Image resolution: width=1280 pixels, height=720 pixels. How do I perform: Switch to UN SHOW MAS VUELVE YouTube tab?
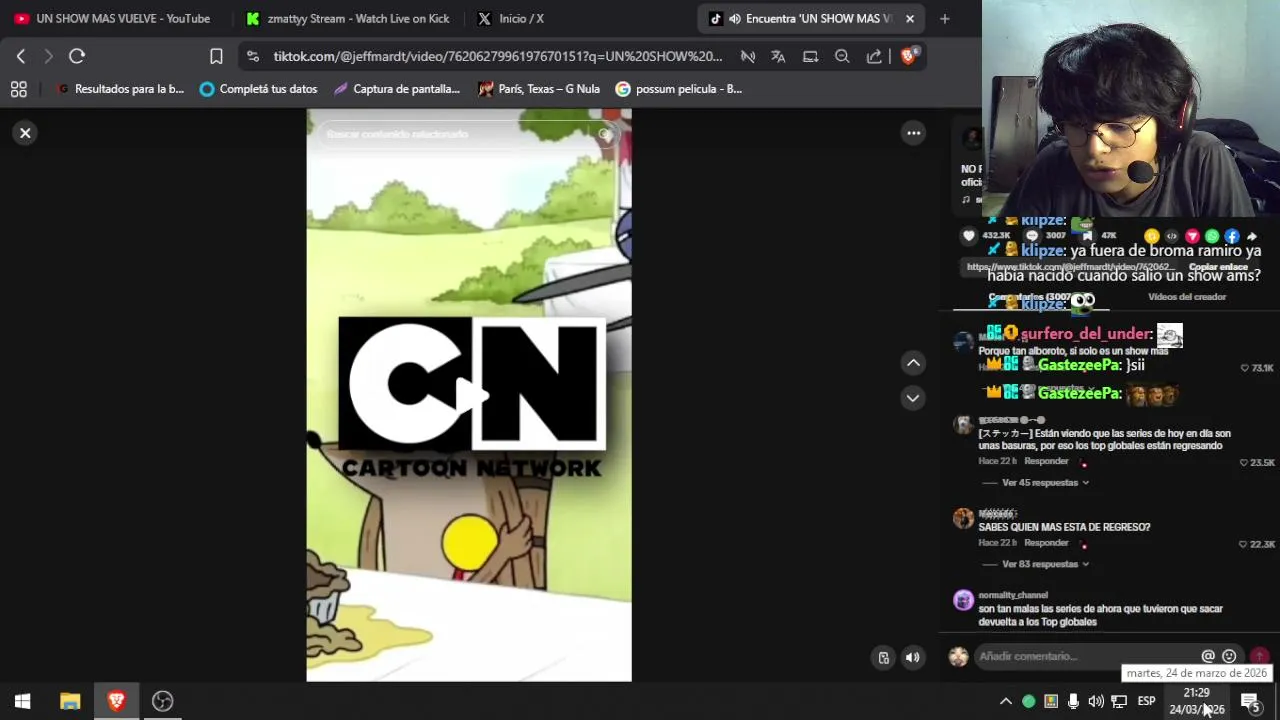112,18
